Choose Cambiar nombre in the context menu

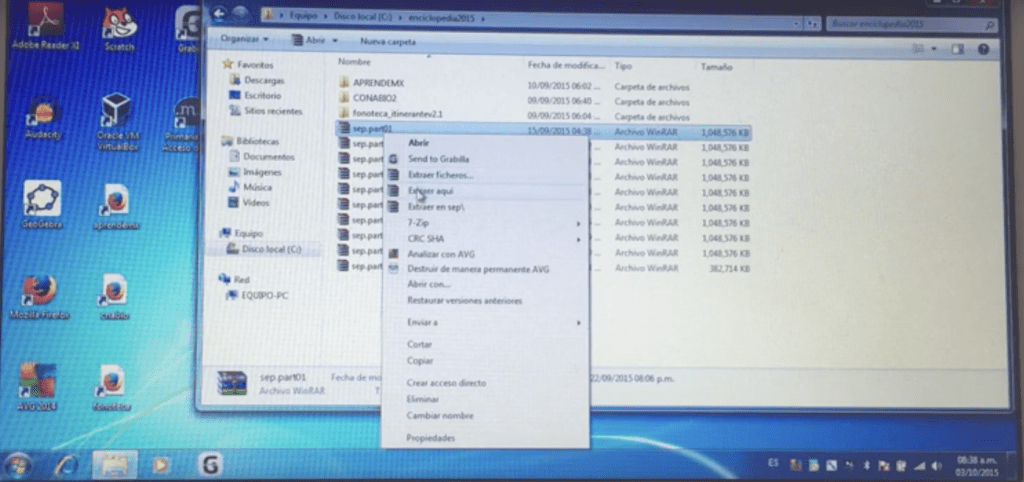click(x=440, y=415)
